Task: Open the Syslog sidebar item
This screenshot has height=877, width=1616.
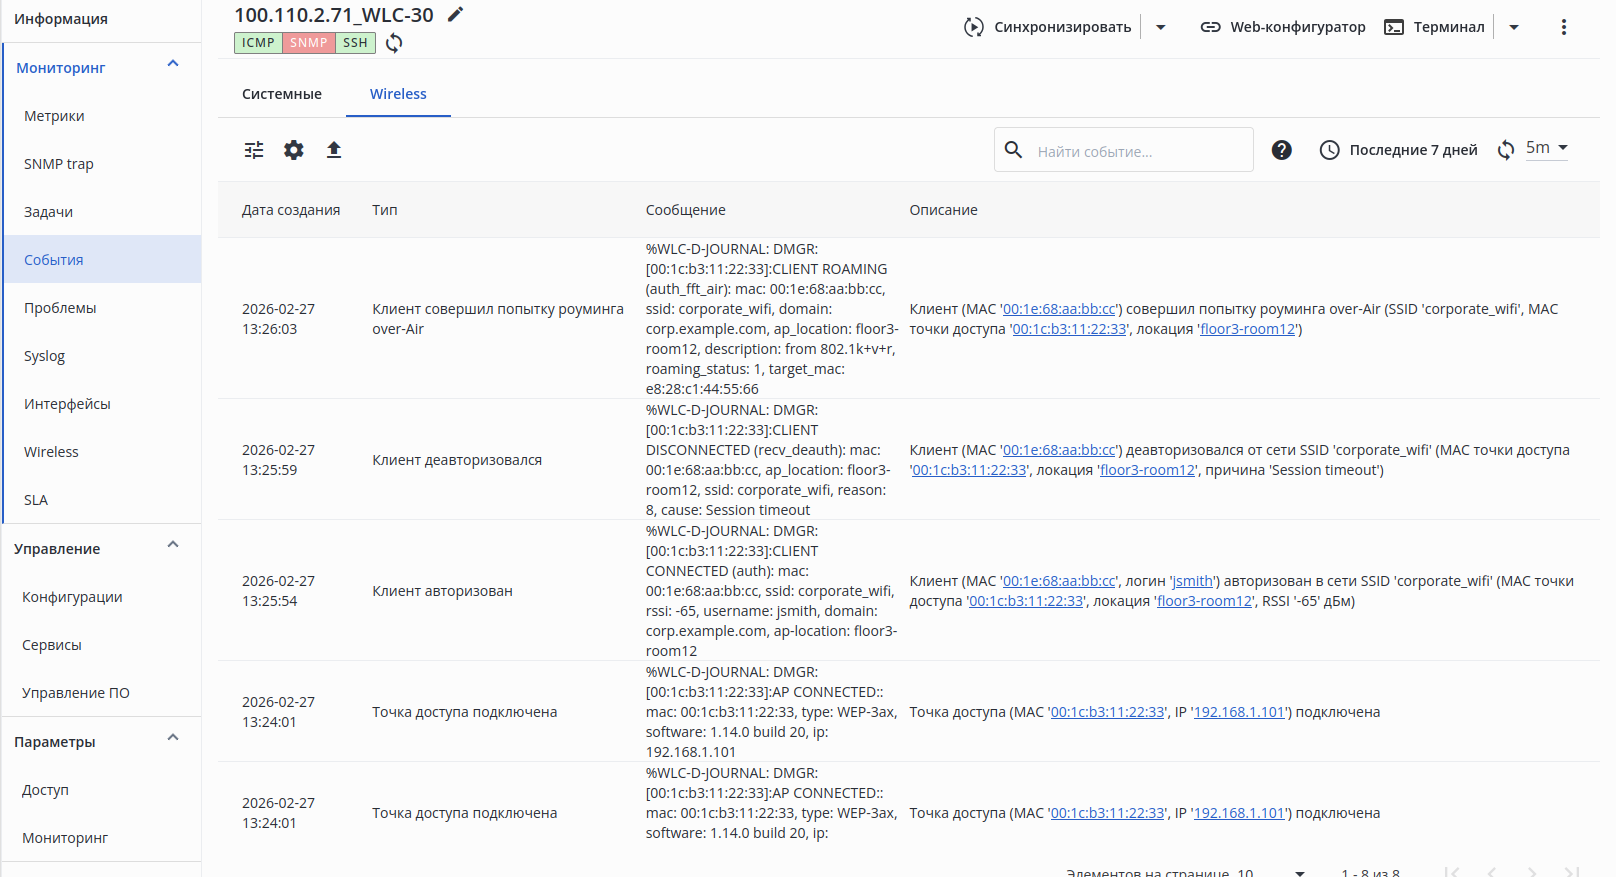Action: tap(45, 356)
